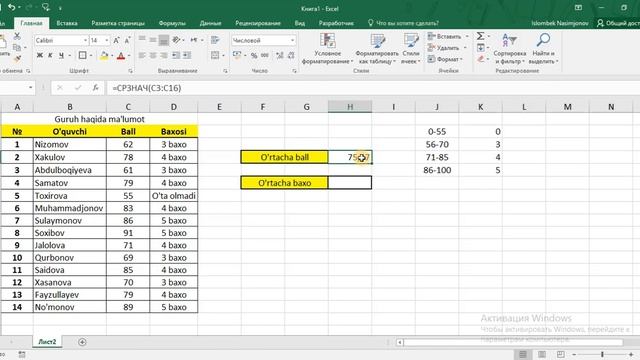Screen dimensions: 640x360
Task: Click the cell borders icon
Action: pos(82,56)
